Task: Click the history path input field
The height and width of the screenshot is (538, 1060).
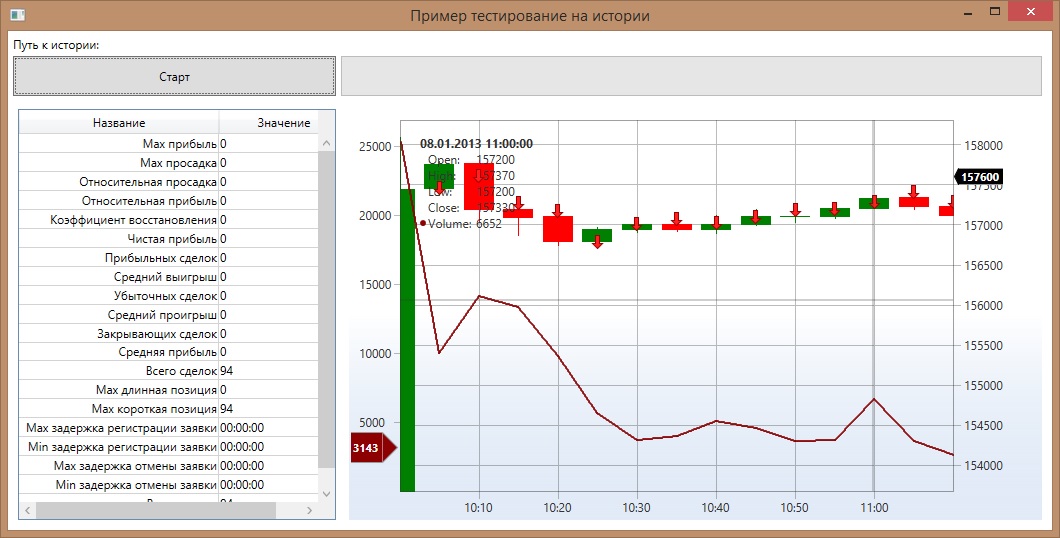Action: click(x=693, y=76)
